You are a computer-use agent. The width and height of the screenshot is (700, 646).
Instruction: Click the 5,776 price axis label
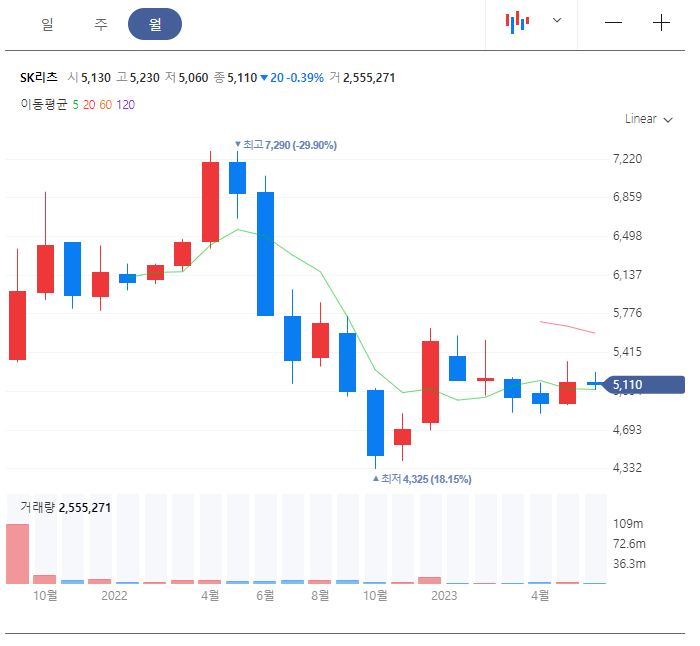coord(627,313)
